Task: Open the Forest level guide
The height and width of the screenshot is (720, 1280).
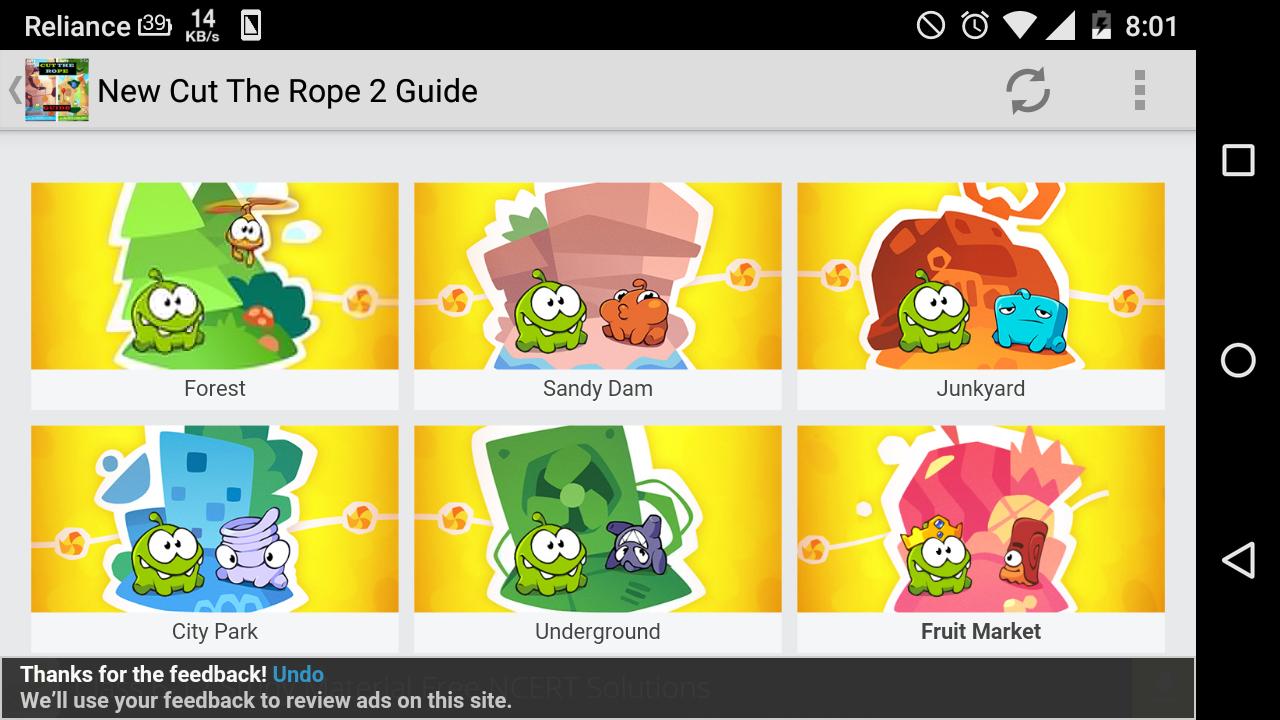Action: tap(214, 295)
